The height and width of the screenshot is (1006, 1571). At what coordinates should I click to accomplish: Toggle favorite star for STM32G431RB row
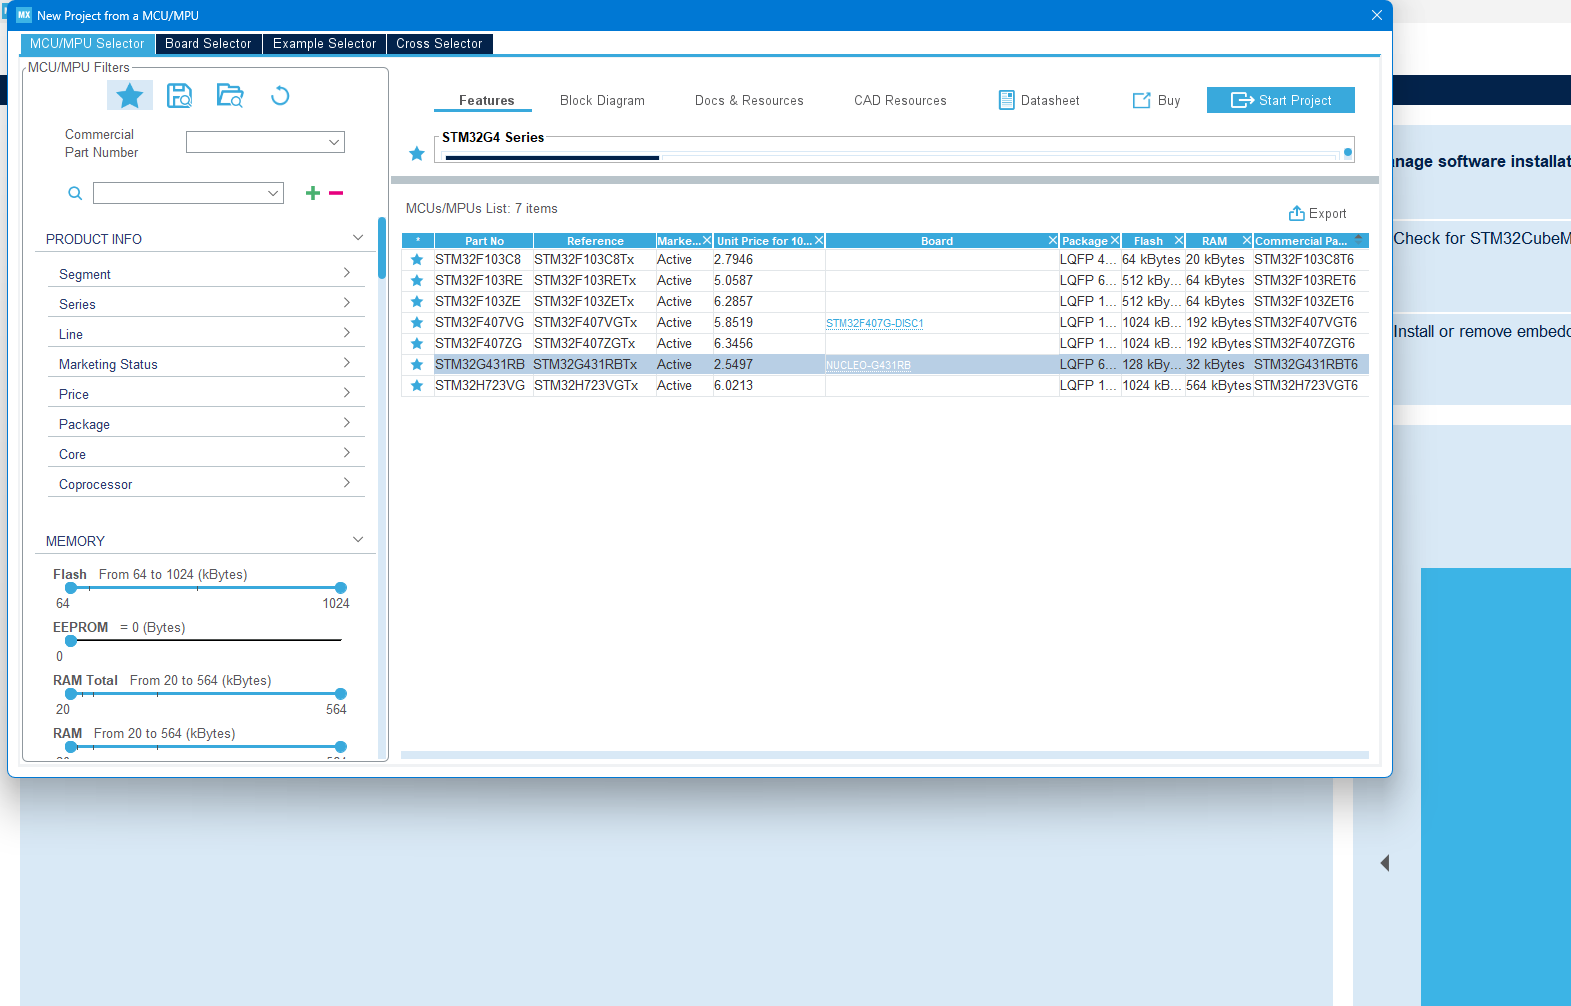tap(417, 365)
